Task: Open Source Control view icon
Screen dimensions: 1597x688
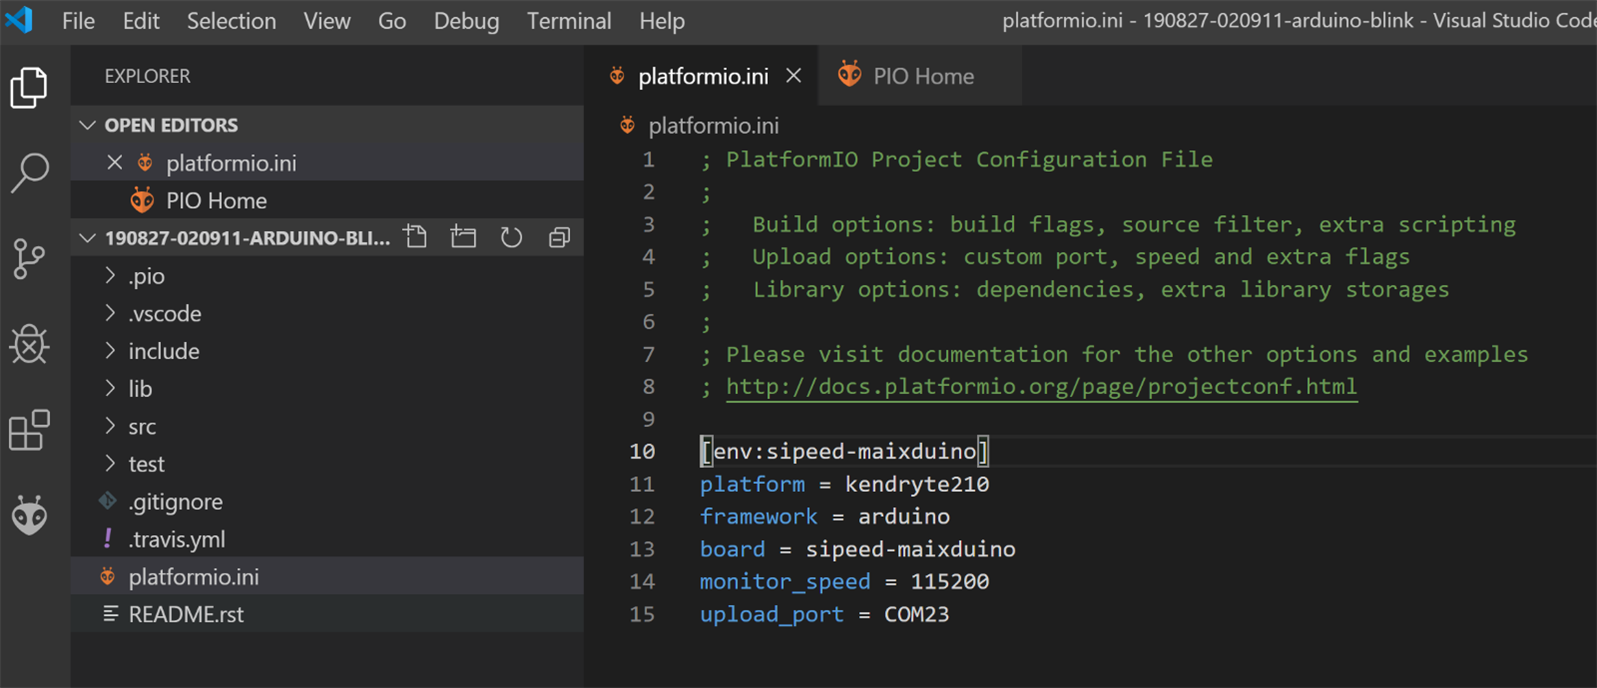Action: point(29,259)
